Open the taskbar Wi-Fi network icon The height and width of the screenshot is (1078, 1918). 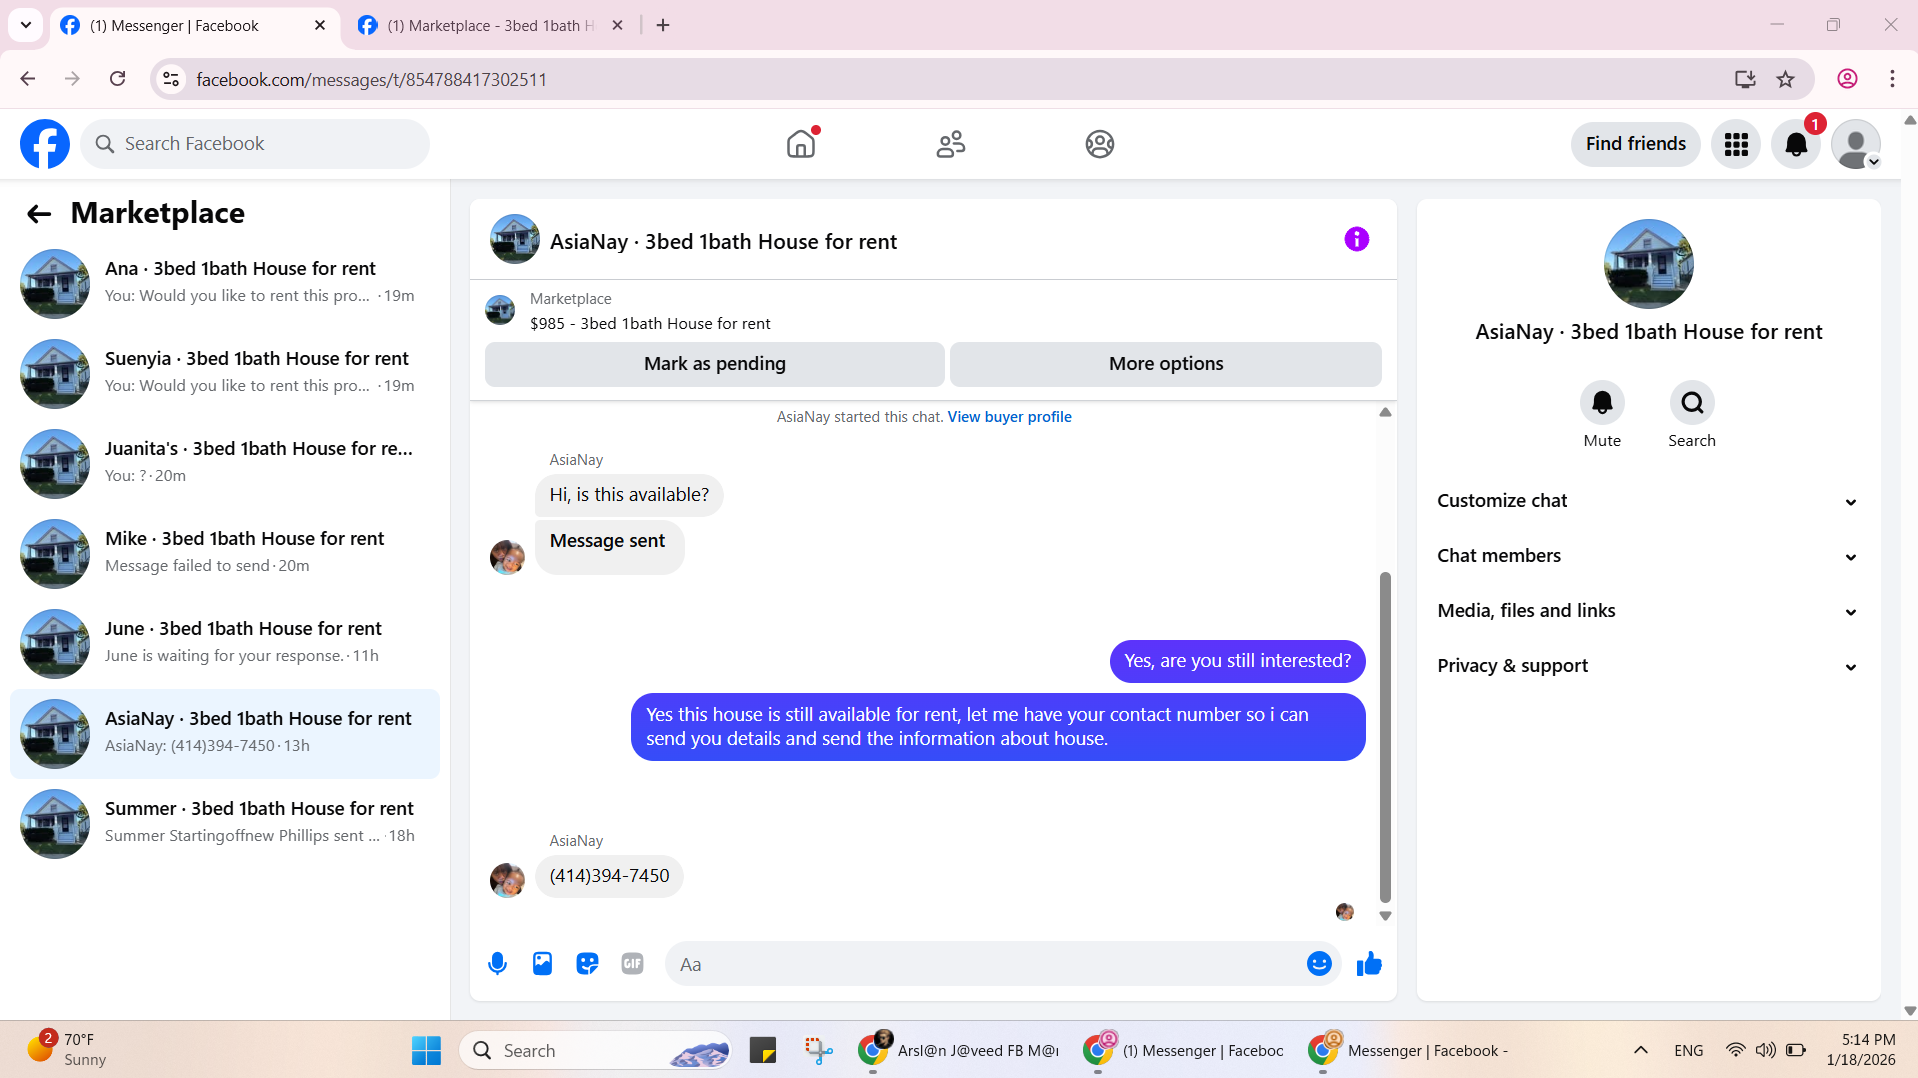tap(1735, 1050)
